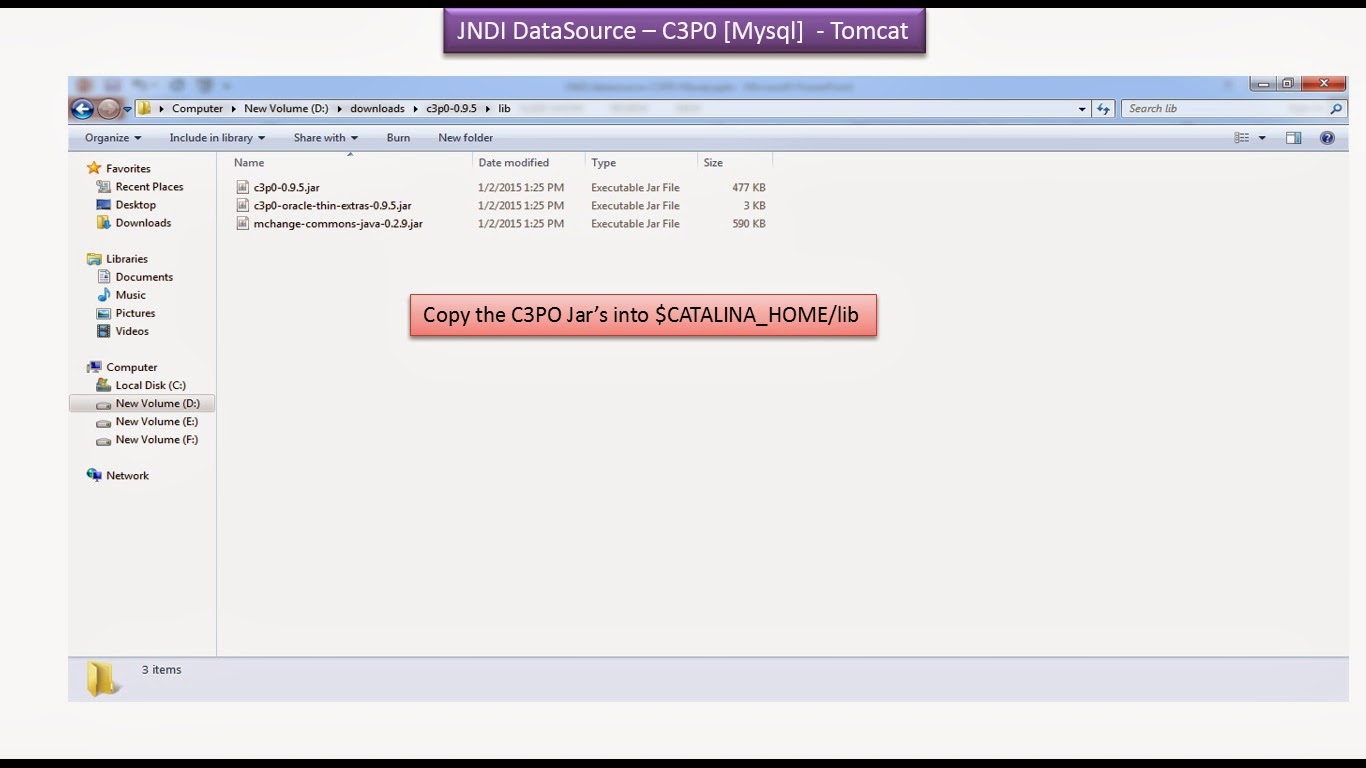Click the 3 KB size cell
The image size is (1366, 768).
point(754,205)
